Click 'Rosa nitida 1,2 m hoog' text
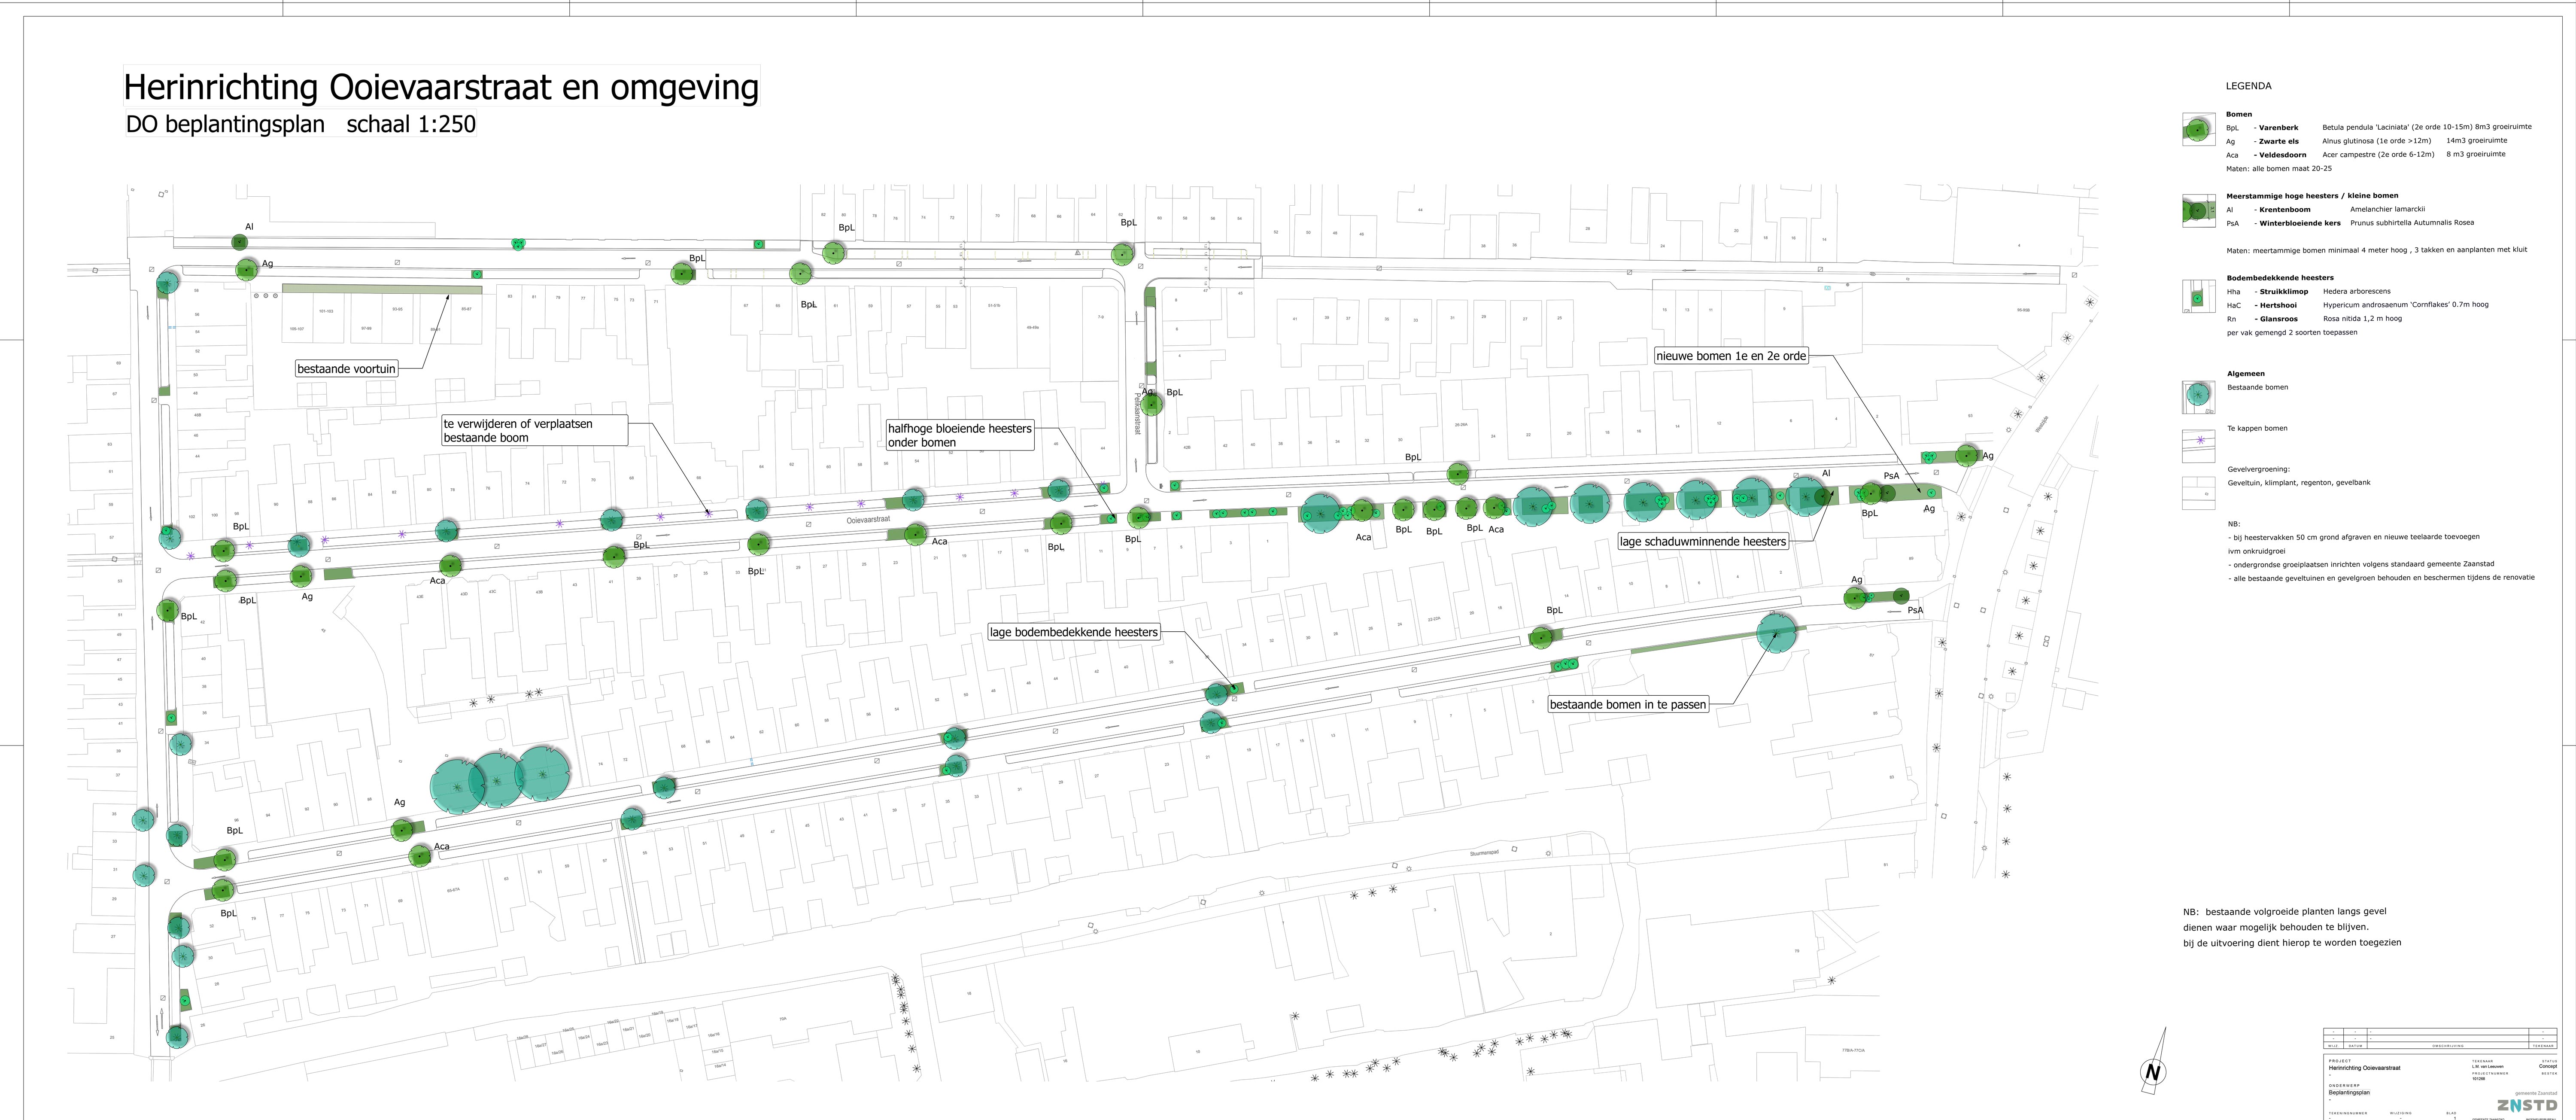Screen dimensions: 2576x1120 (2363, 319)
